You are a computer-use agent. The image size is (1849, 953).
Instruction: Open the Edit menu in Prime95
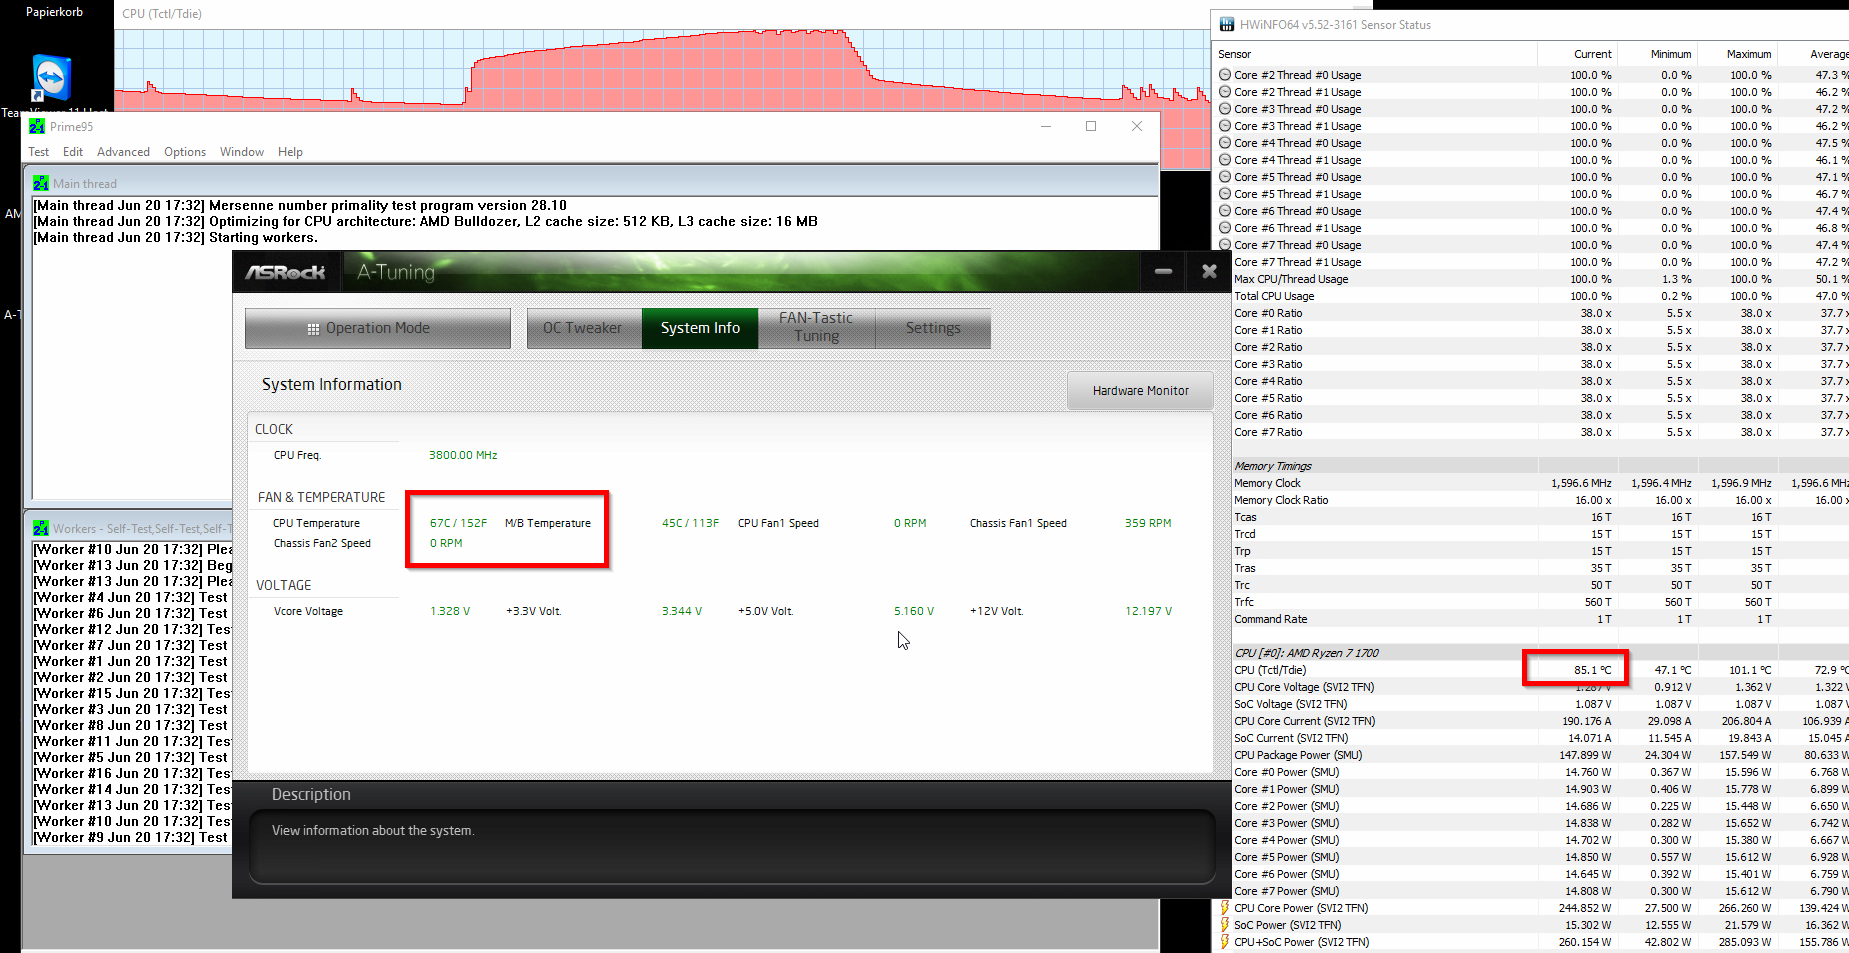pos(73,152)
